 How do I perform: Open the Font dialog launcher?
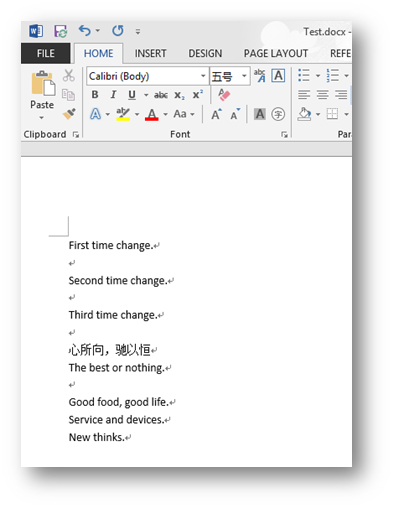click(x=284, y=135)
